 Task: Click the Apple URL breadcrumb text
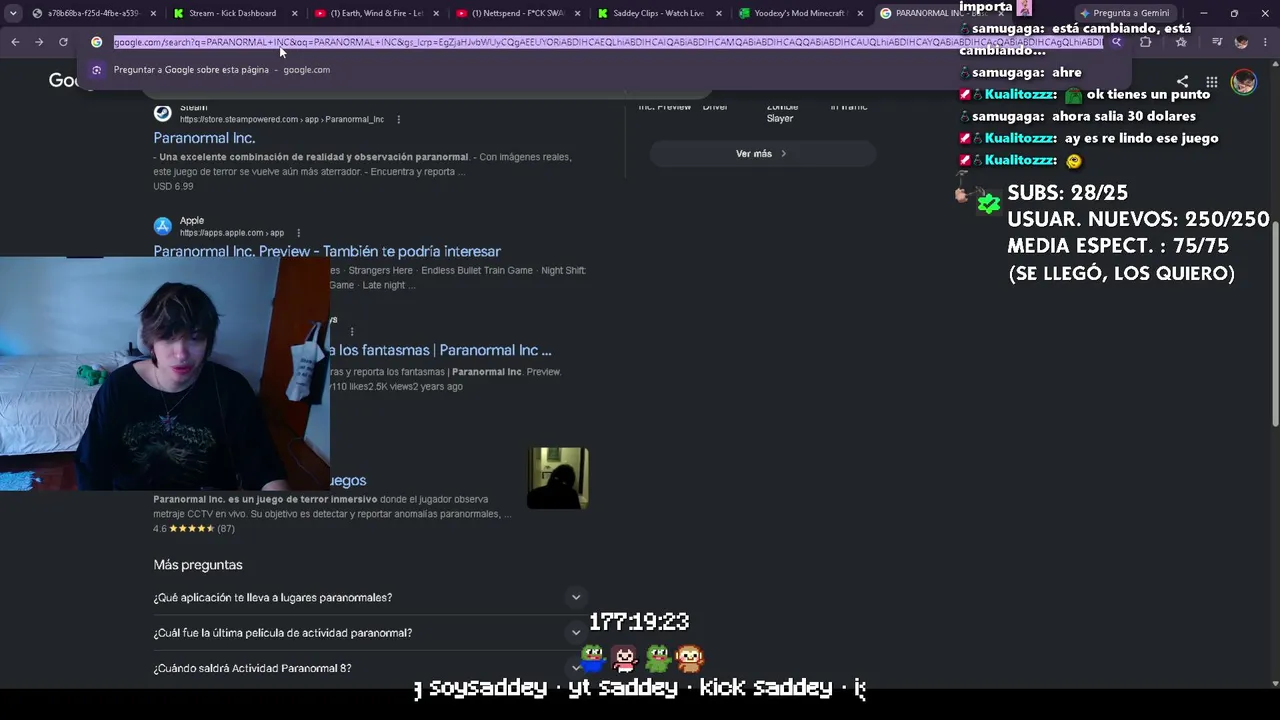click(232, 233)
